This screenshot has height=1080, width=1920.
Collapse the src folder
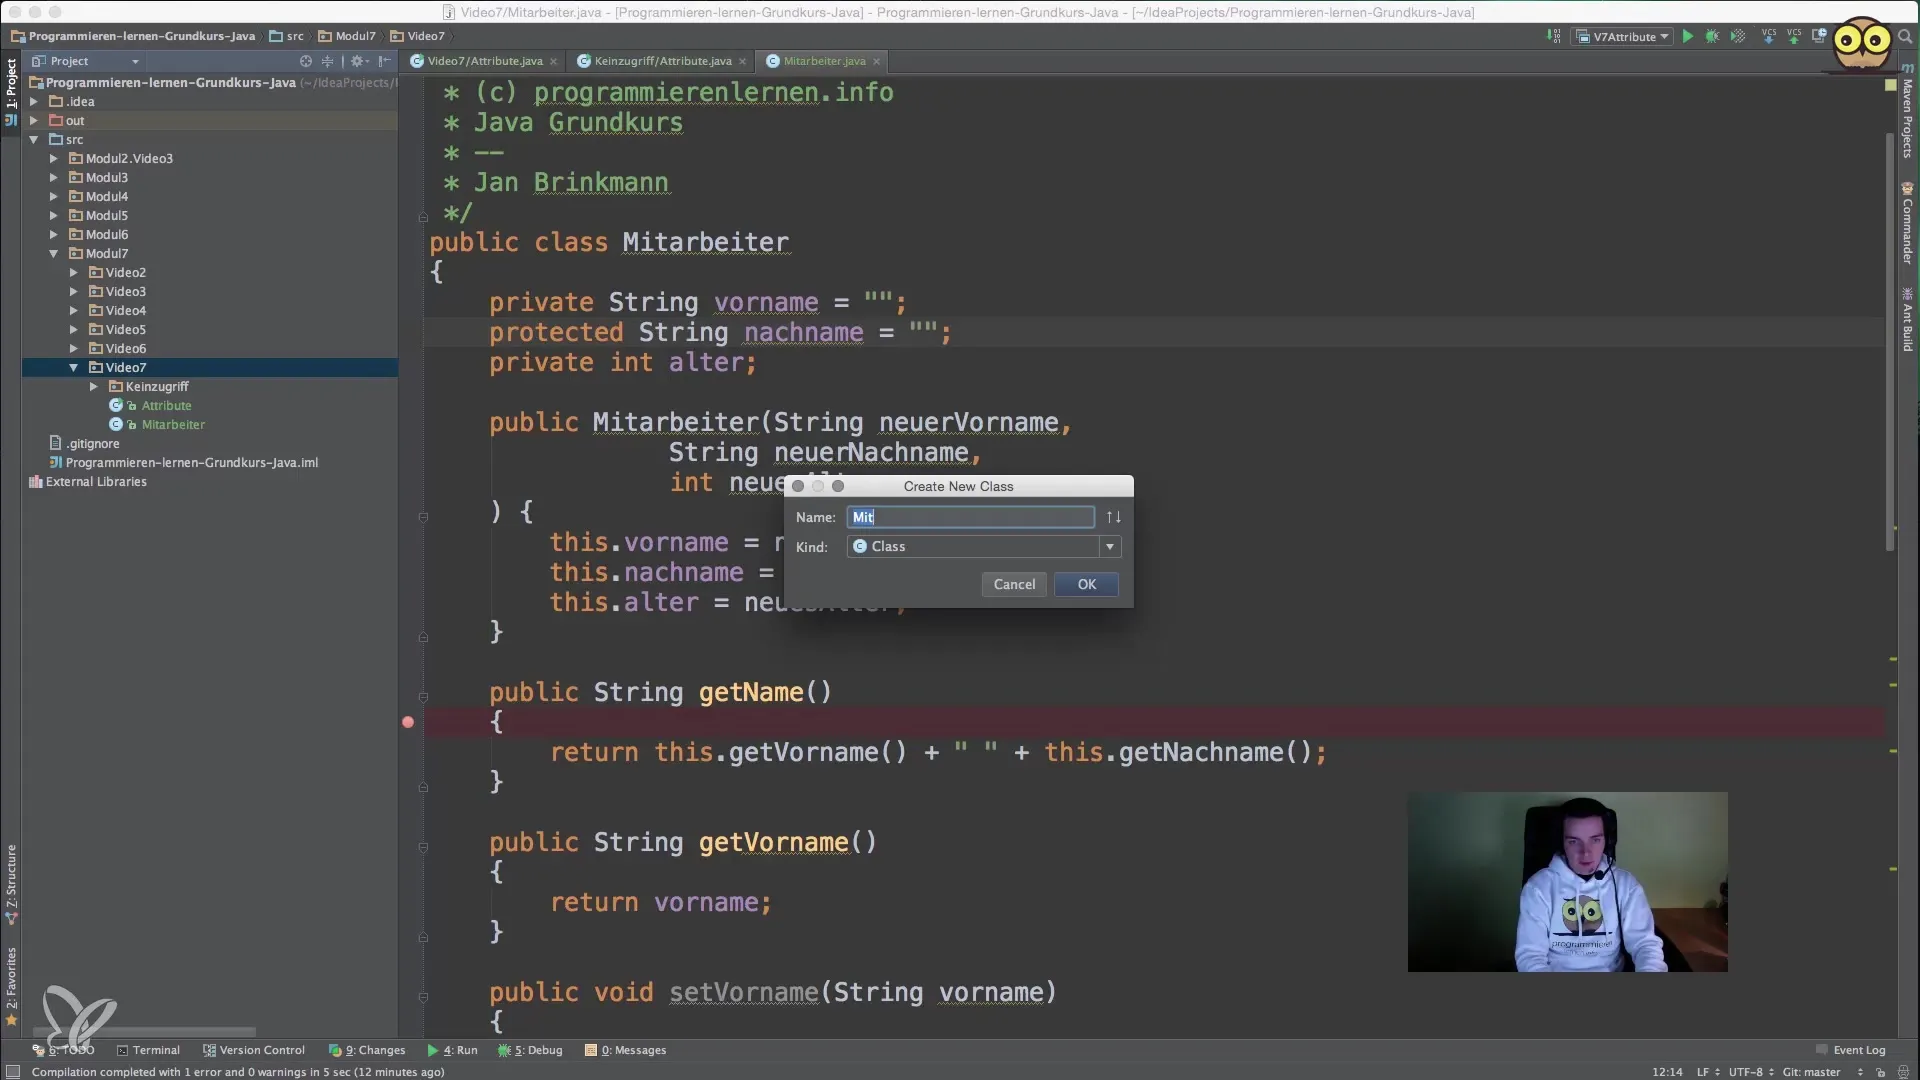point(34,139)
